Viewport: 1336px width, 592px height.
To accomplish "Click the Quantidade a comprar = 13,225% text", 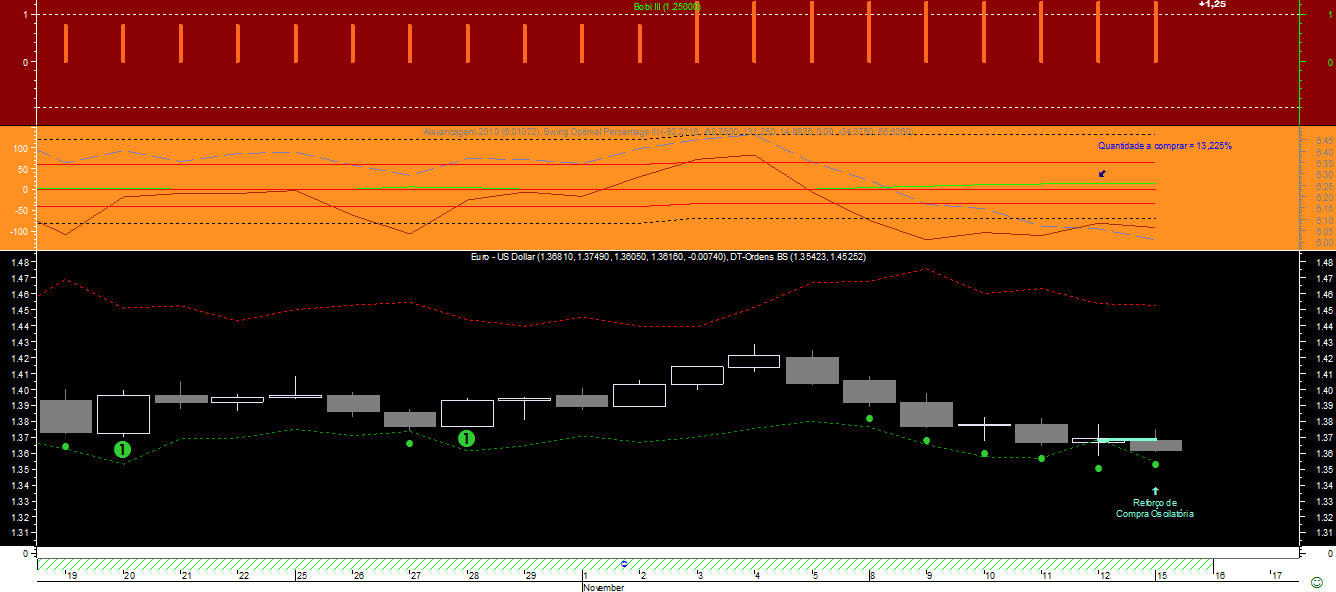I will coord(1165,146).
